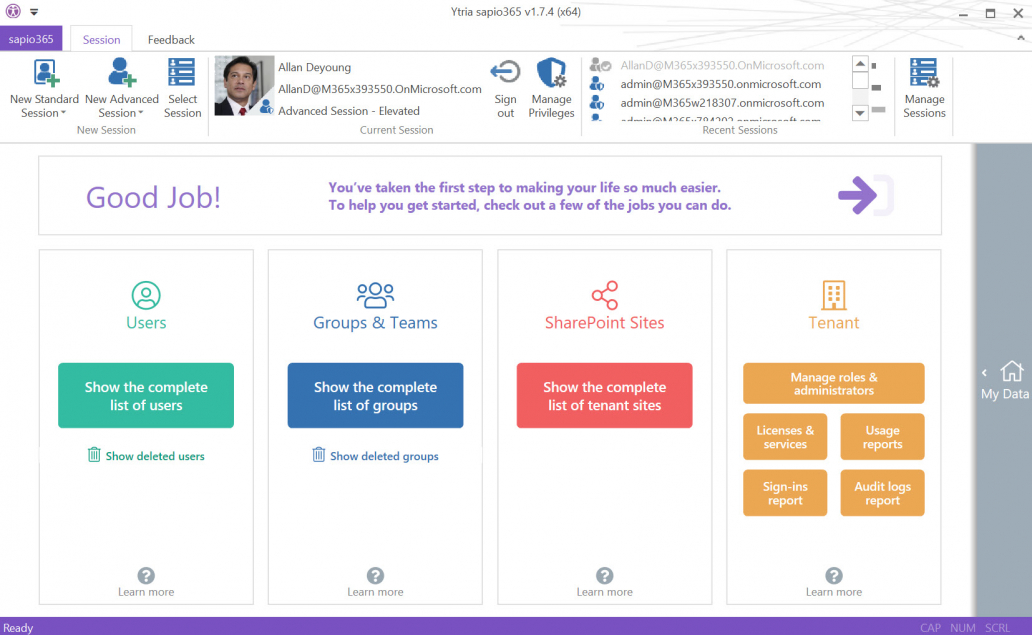This screenshot has height=635, width=1032.
Task: Click Allan Deyoung's profile photo
Action: tap(244, 86)
